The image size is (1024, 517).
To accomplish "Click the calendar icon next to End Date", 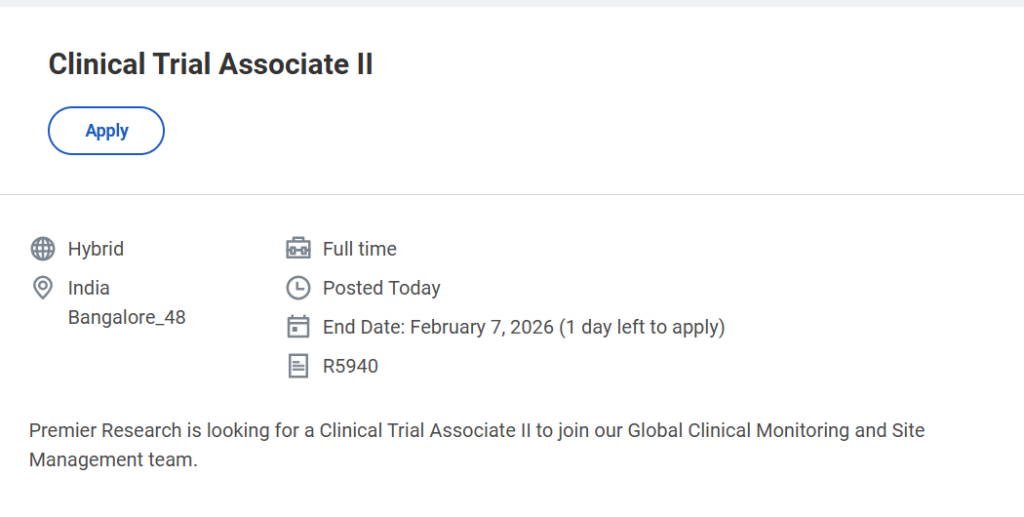I will tap(298, 327).
